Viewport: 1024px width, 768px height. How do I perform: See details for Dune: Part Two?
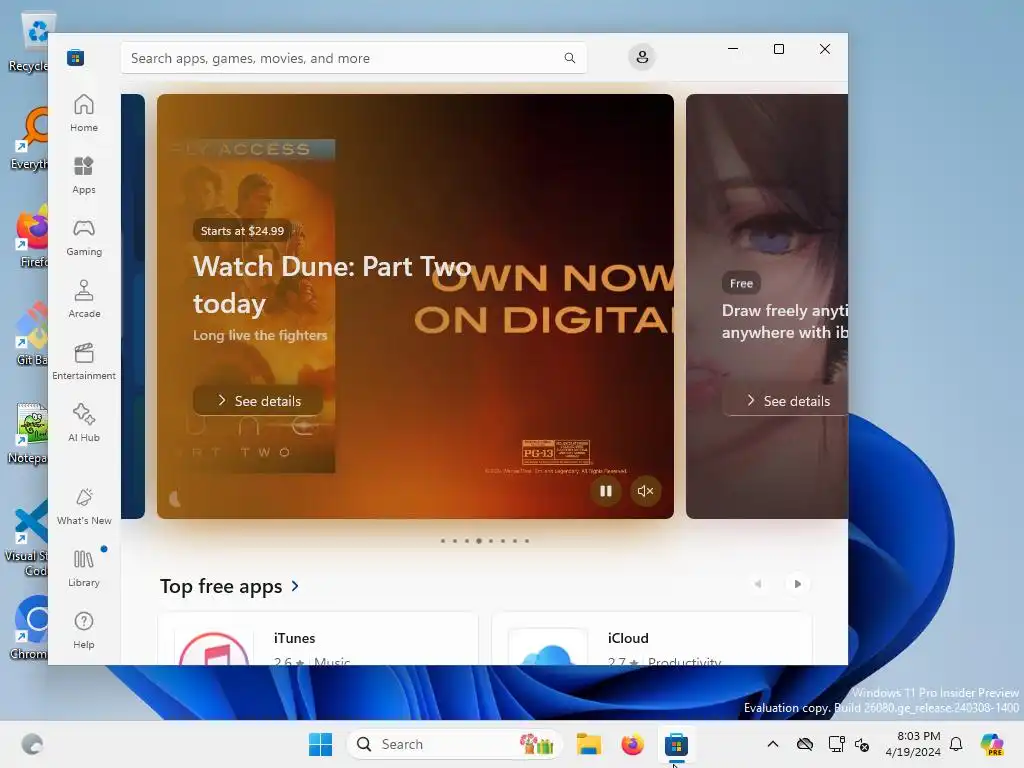tap(258, 400)
